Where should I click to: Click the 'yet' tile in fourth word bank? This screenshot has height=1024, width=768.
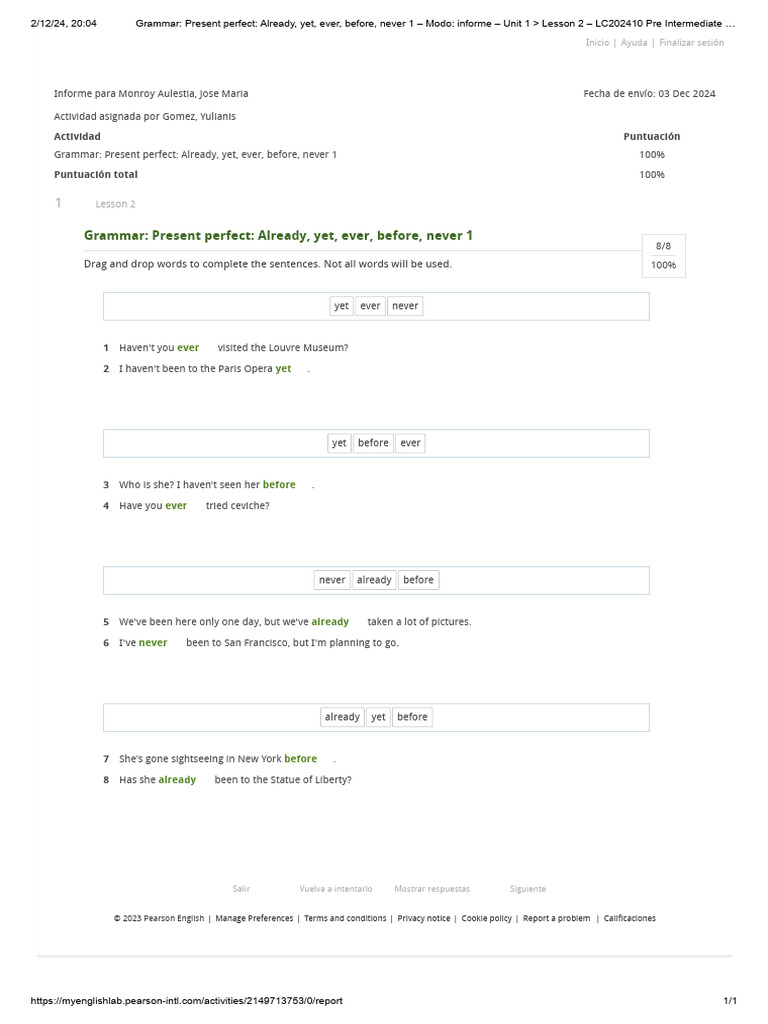click(378, 717)
